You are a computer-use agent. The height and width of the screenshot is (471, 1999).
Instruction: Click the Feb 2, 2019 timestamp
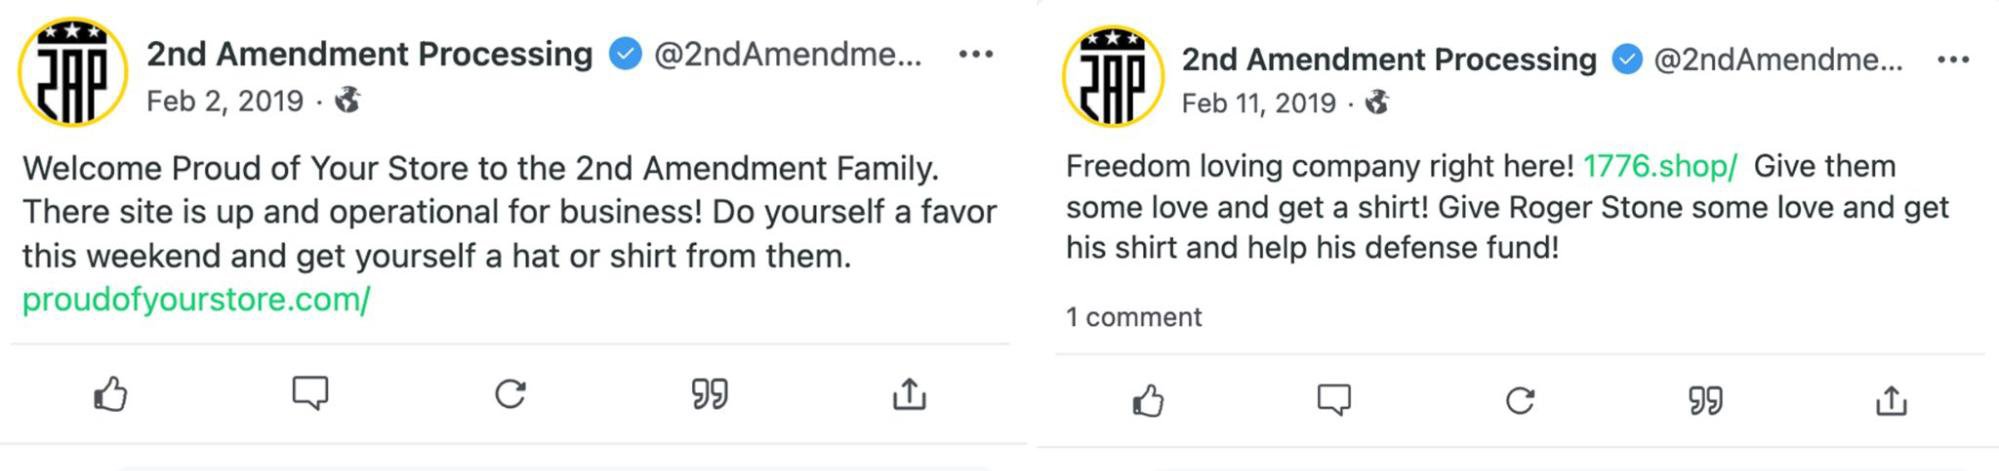(x=225, y=101)
